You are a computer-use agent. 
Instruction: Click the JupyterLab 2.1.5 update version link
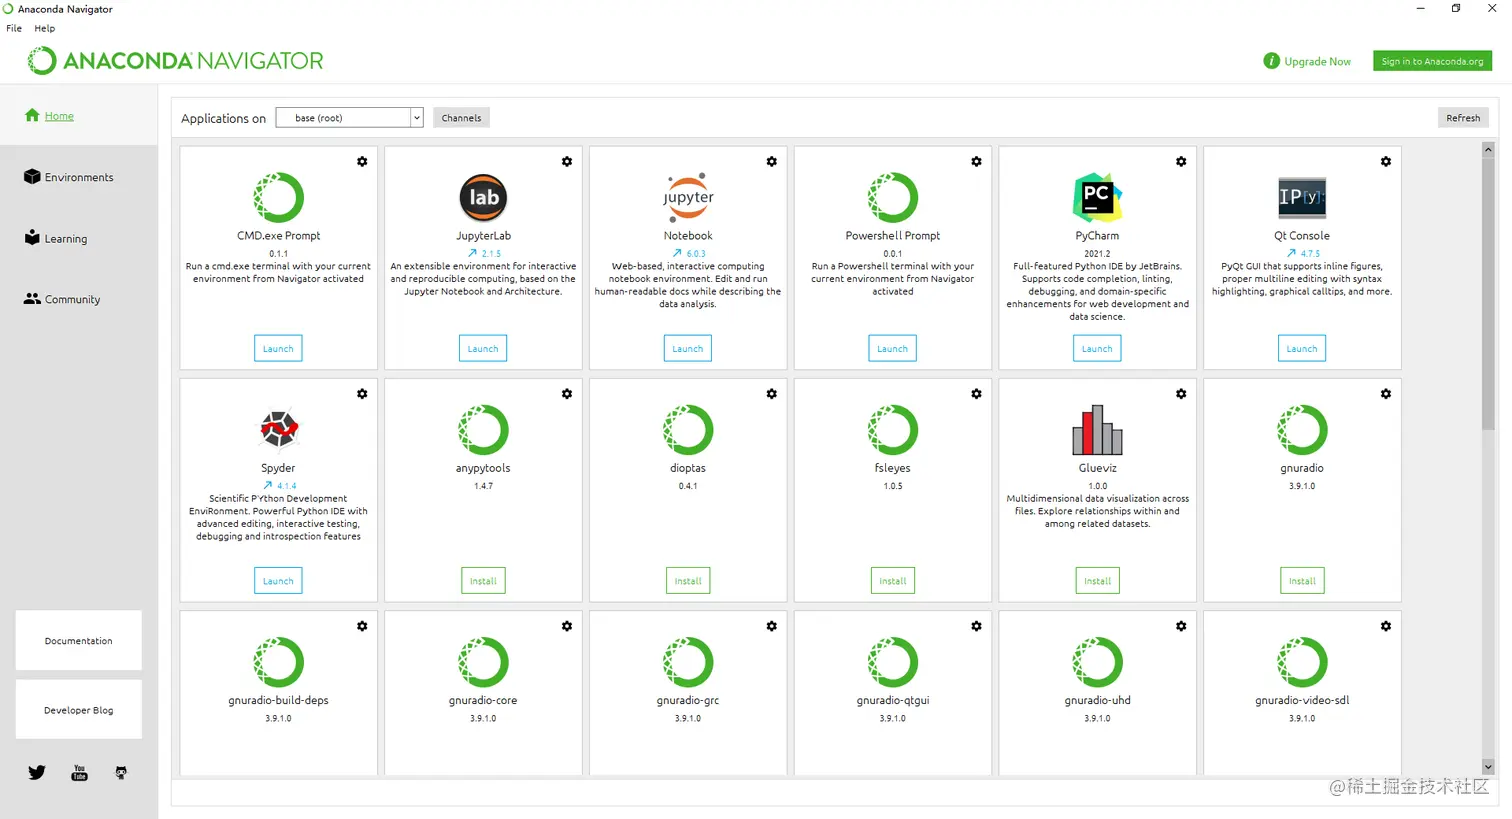(484, 253)
